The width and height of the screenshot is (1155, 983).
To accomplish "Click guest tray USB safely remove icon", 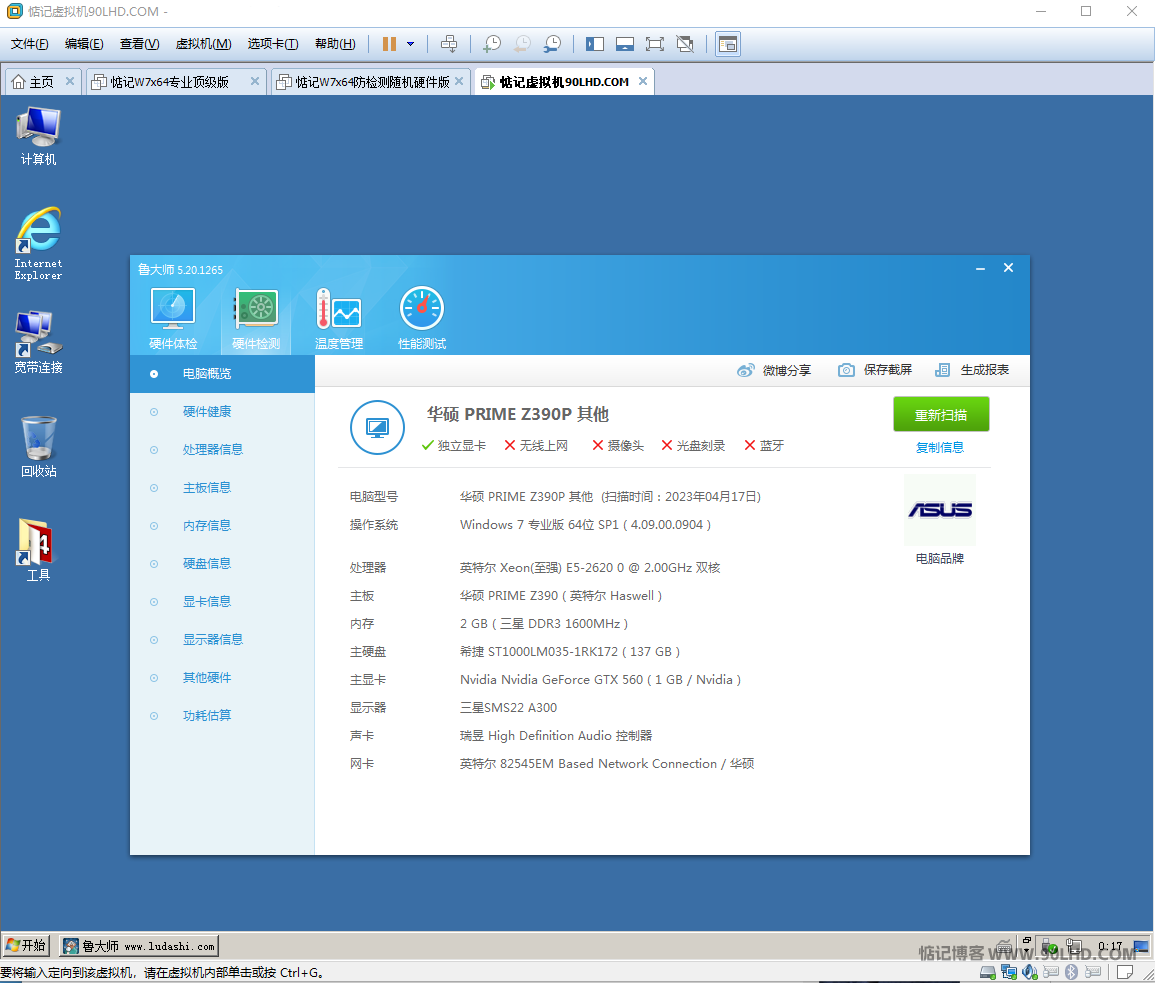I will [1049, 946].
